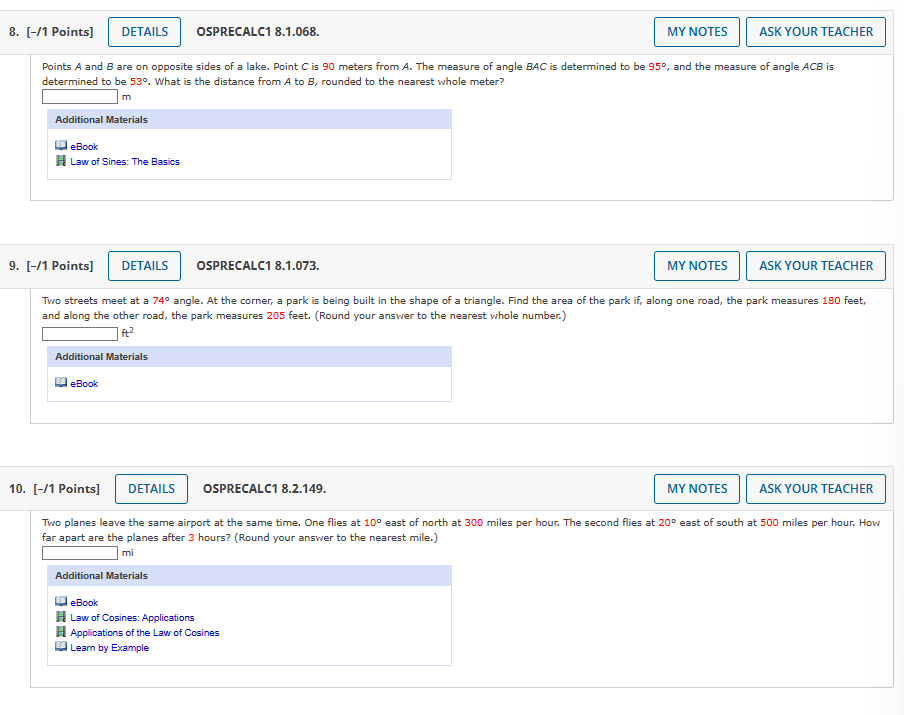Click the red value 90 in question 8
This screenshot has height=715, width=904.
[x=329, y=66]
